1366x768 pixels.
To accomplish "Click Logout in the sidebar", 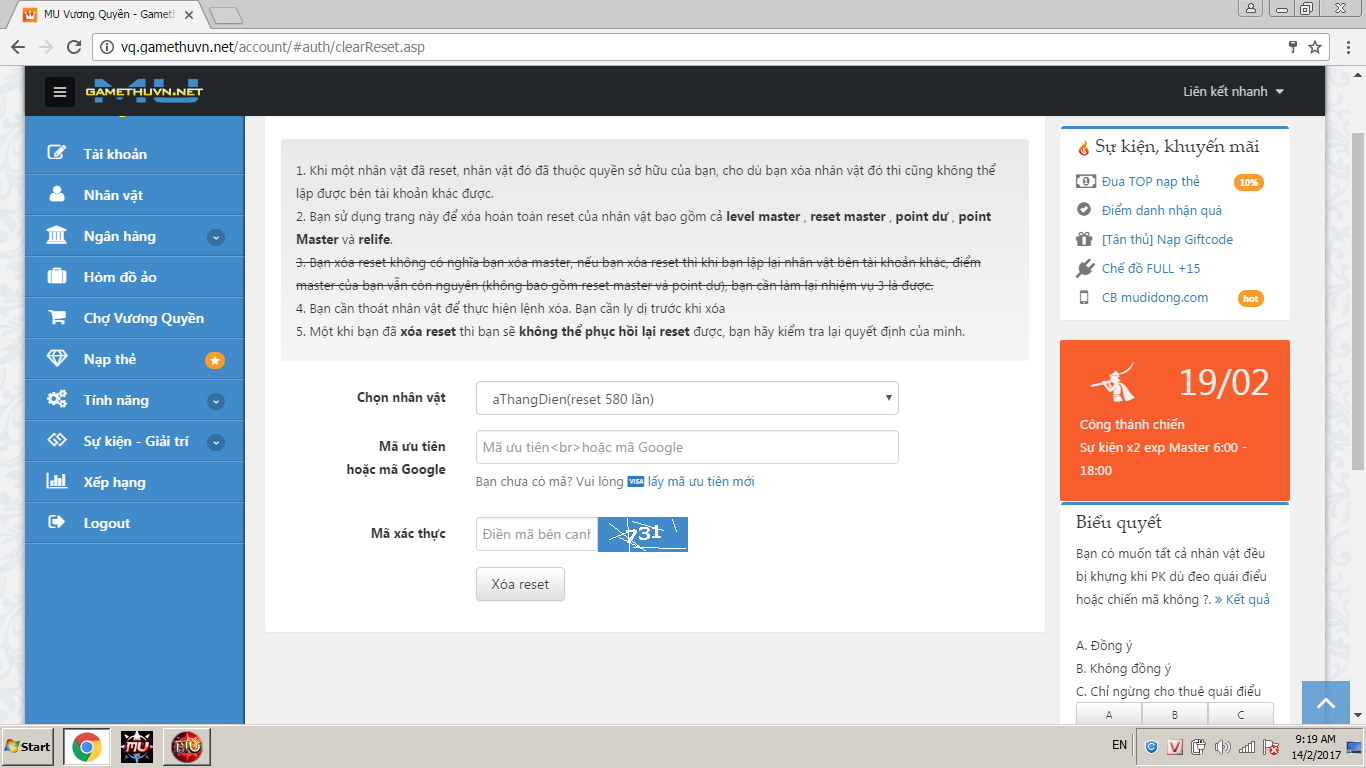I will point(107,523).
